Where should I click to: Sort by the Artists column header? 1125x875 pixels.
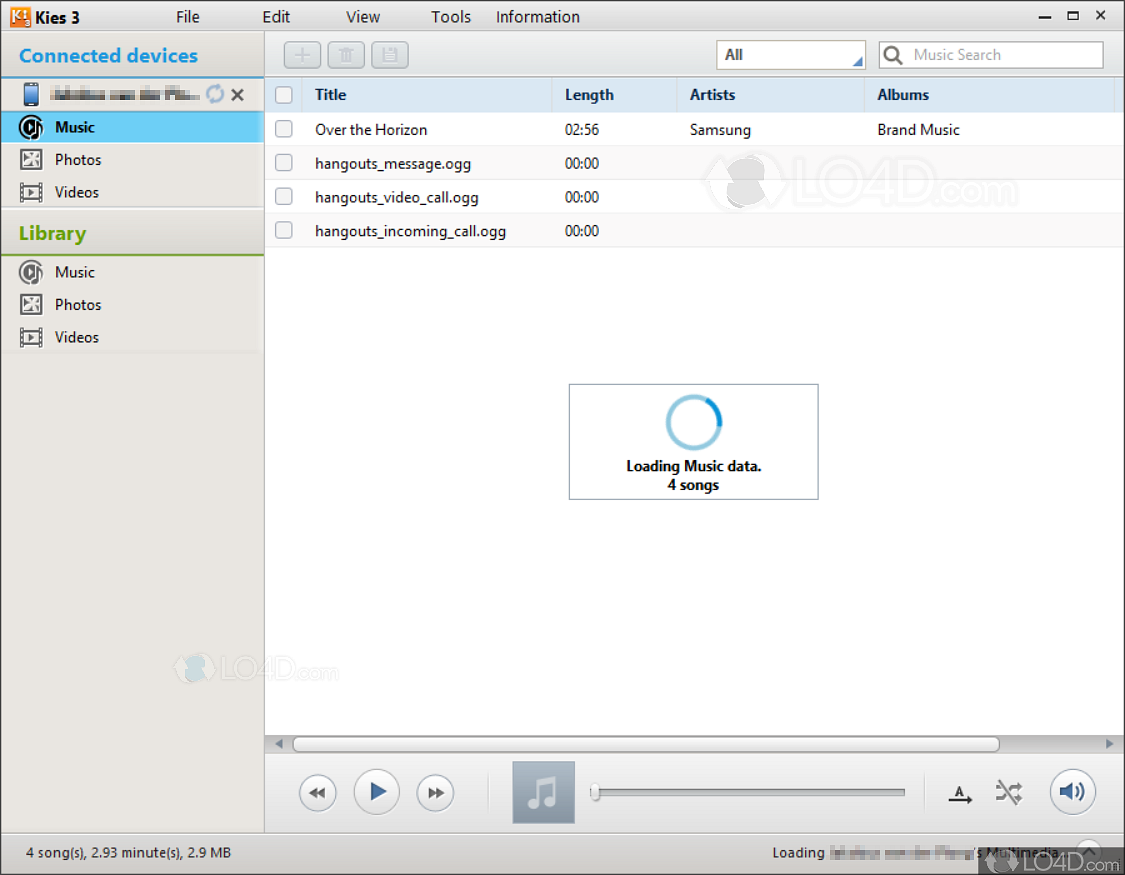[x=771, y=95]
